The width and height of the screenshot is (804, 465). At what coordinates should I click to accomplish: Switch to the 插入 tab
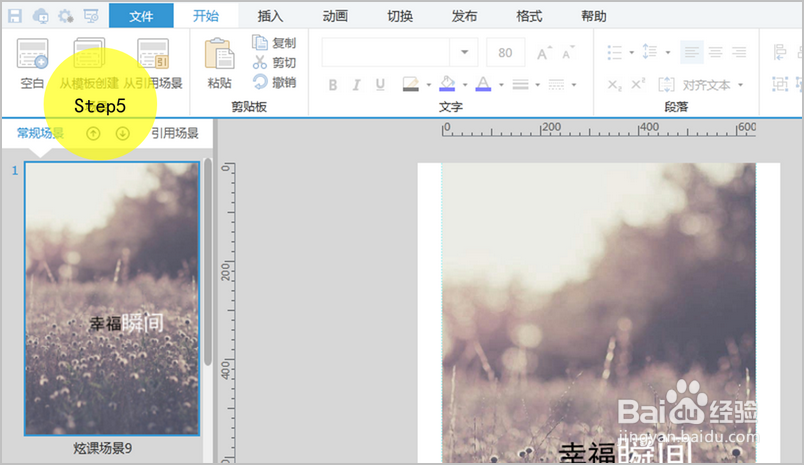coord(270,16)
